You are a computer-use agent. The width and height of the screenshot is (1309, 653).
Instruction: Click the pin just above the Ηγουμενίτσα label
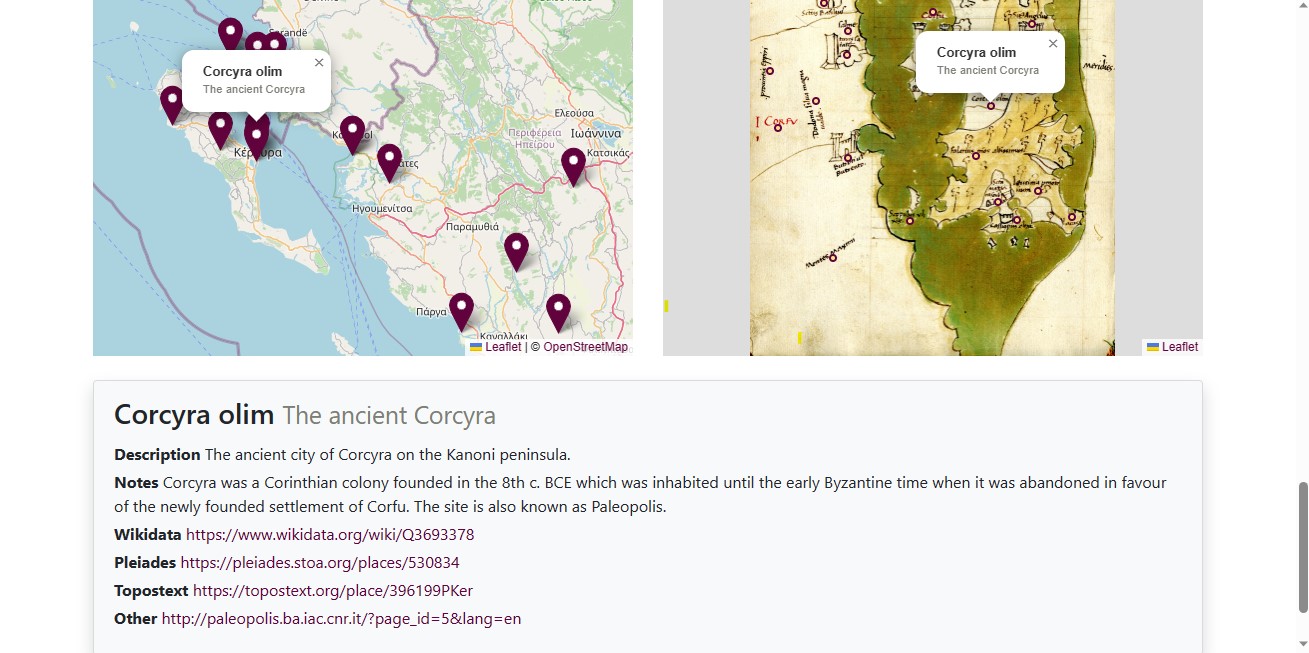pyautogui.click(x=389, y=161)
